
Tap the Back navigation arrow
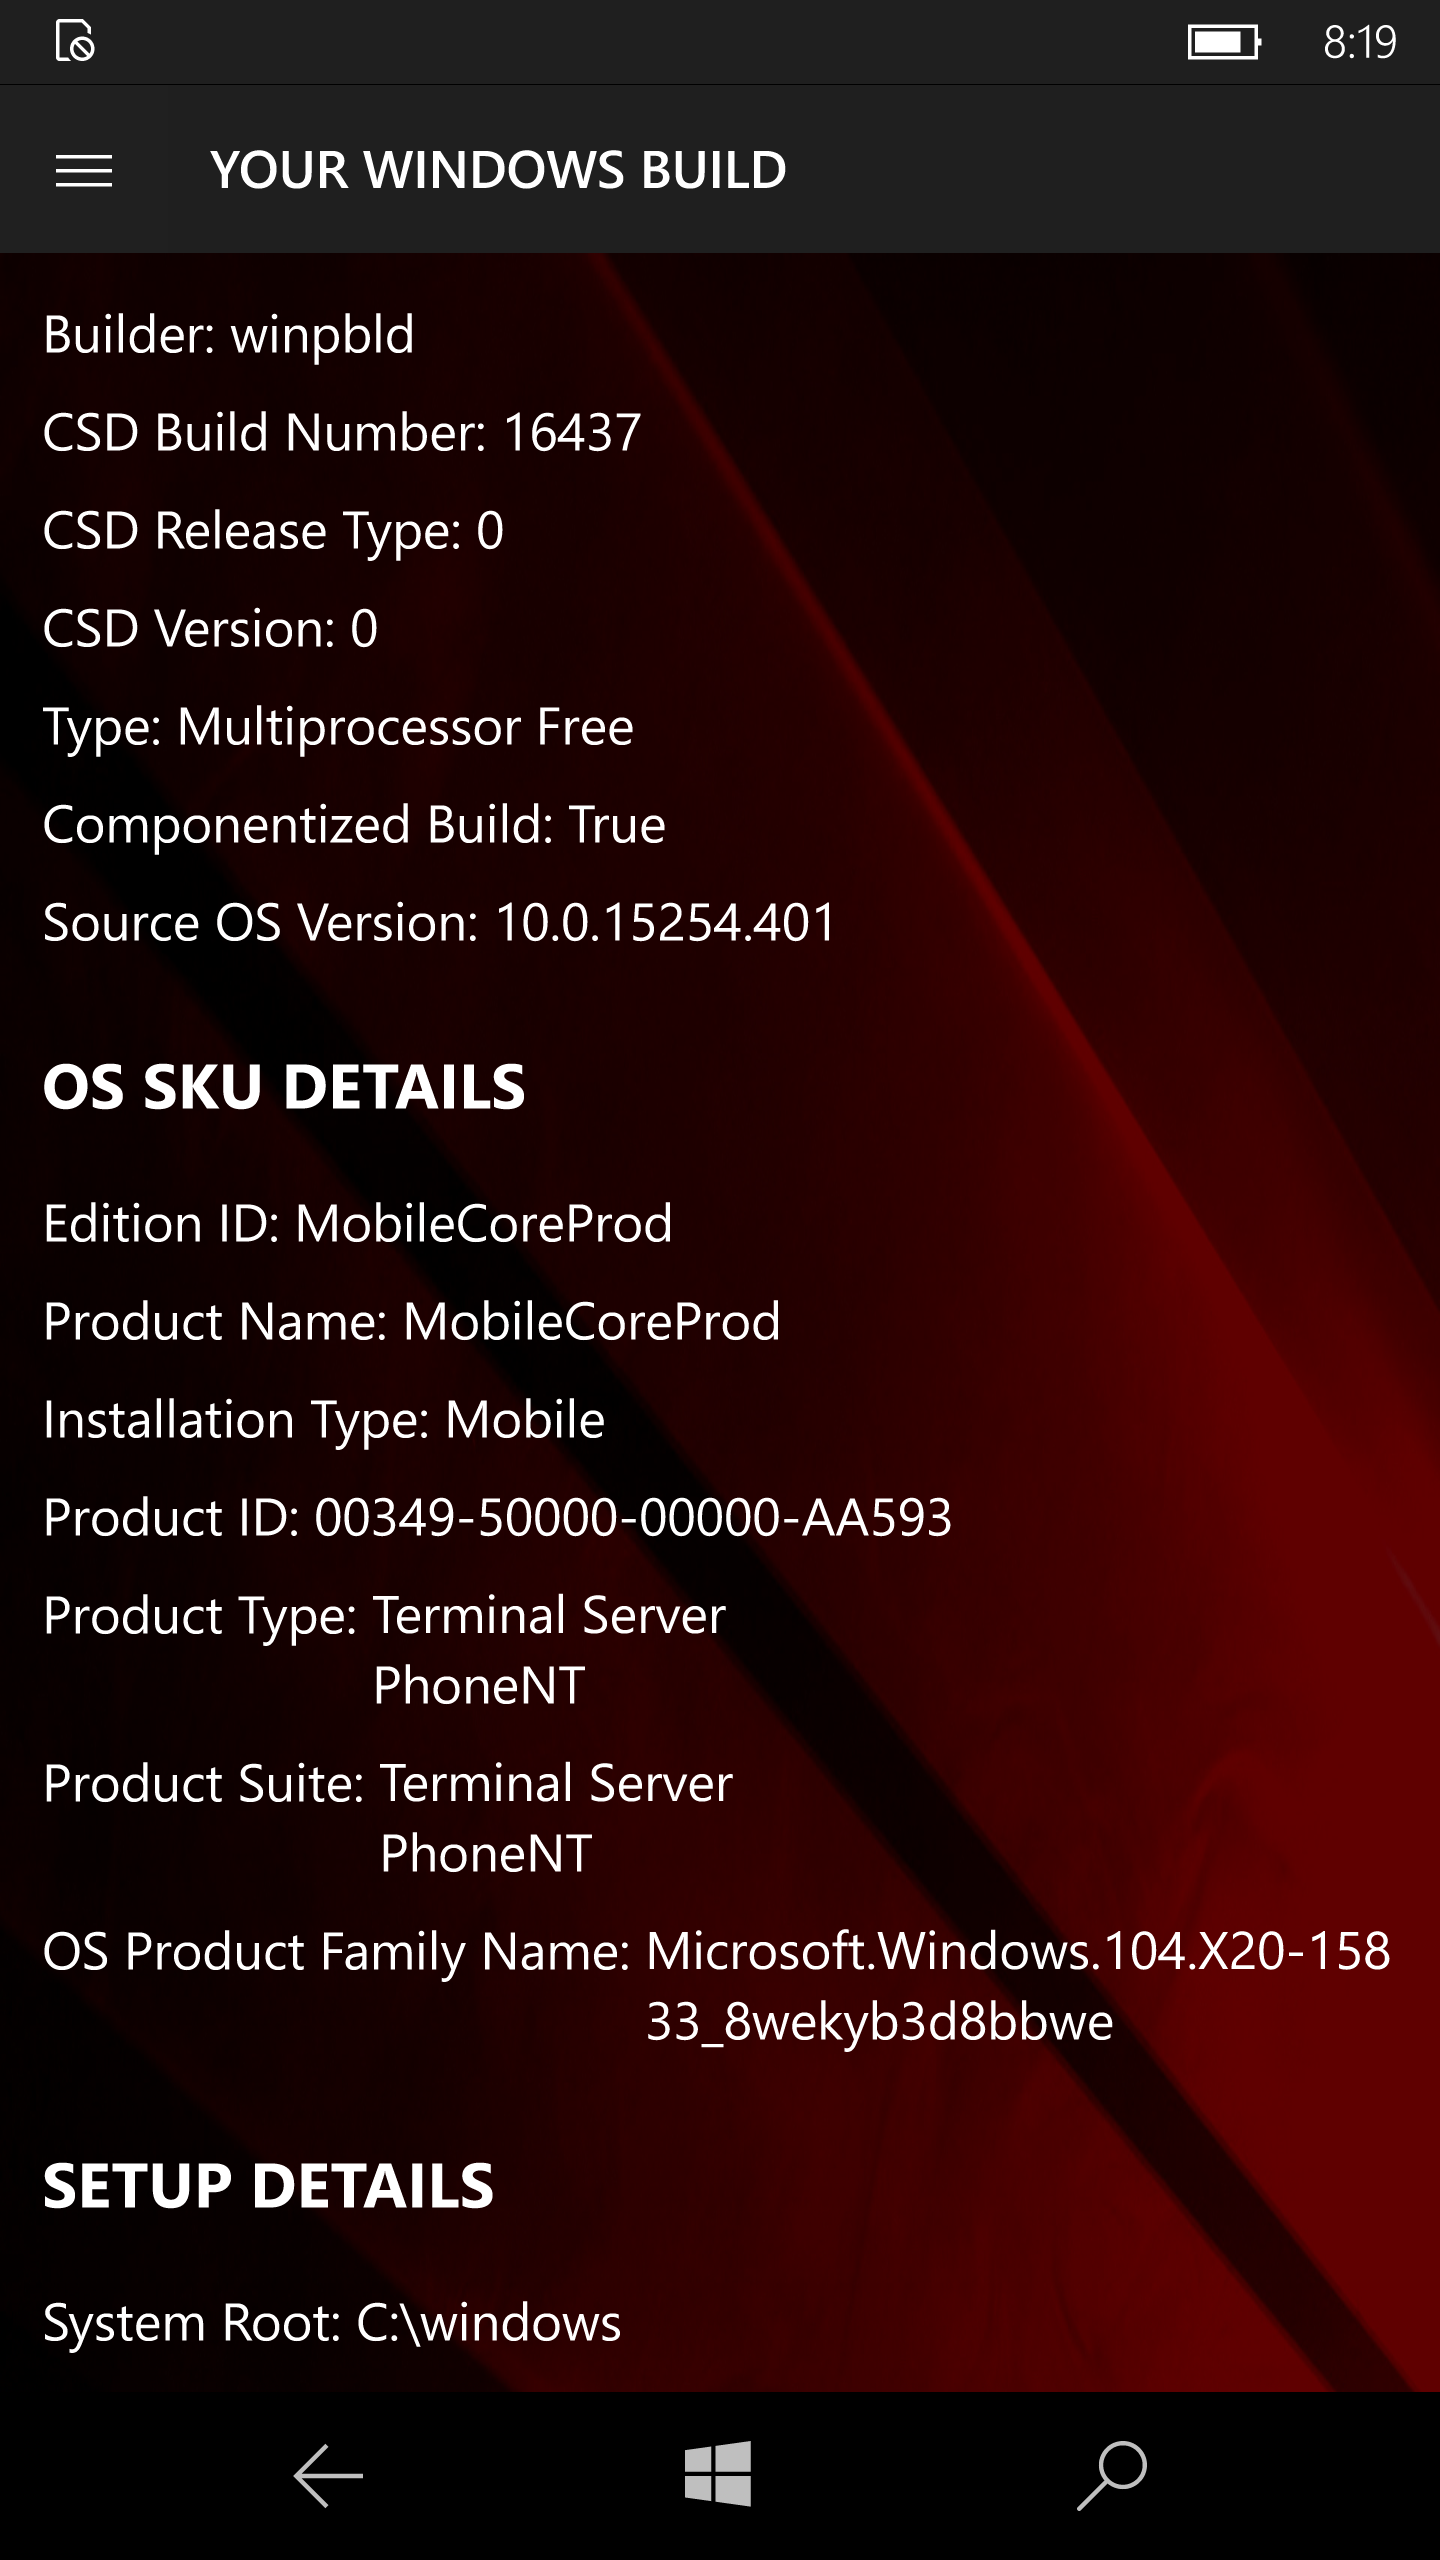328,2476
